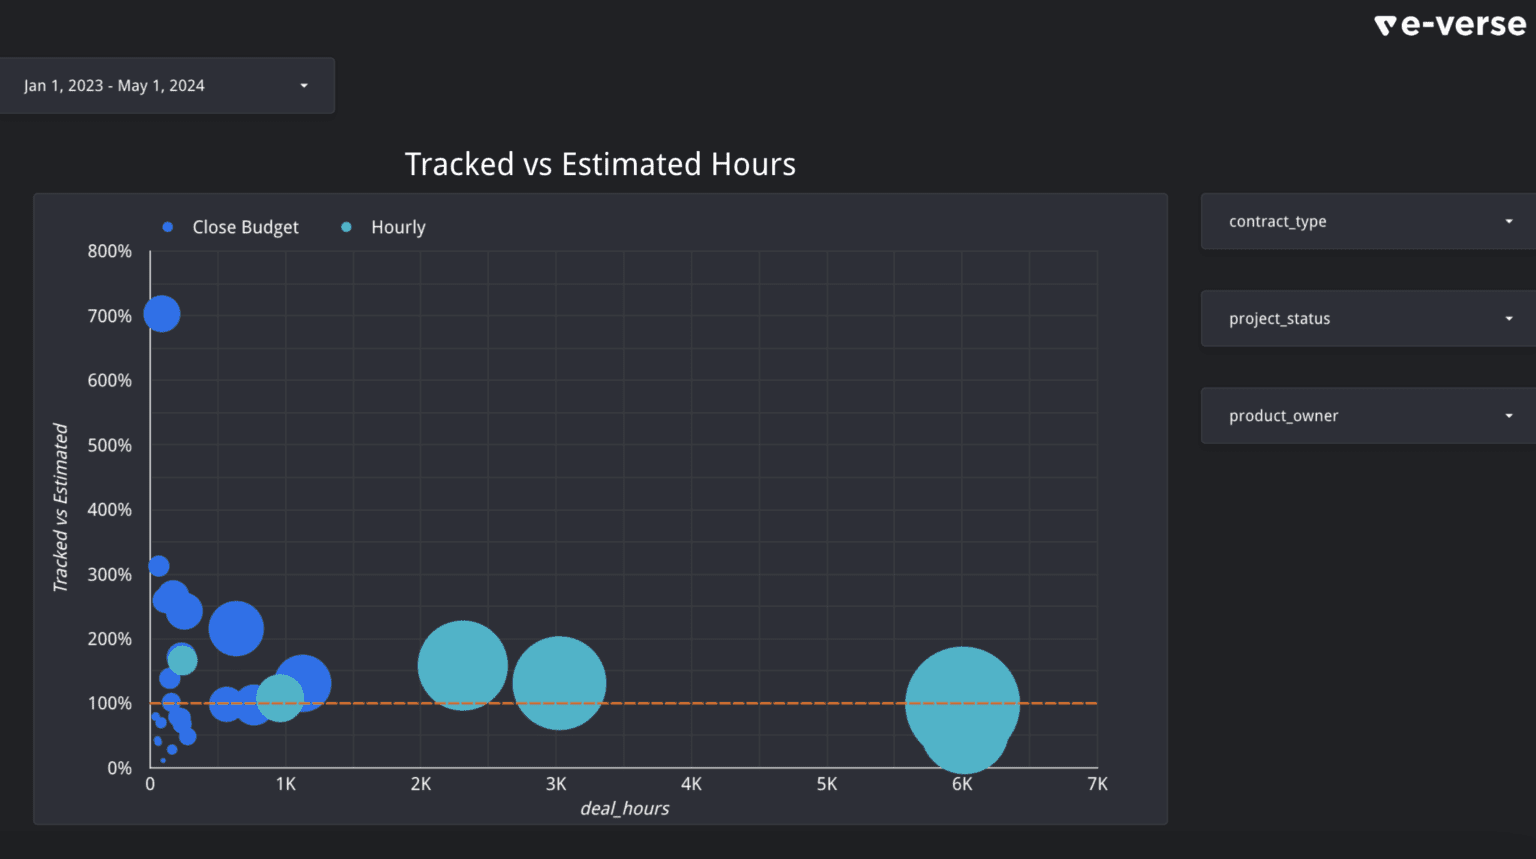
Task: Select the small teal Hourly bubble near 165%
Action: 183,660
